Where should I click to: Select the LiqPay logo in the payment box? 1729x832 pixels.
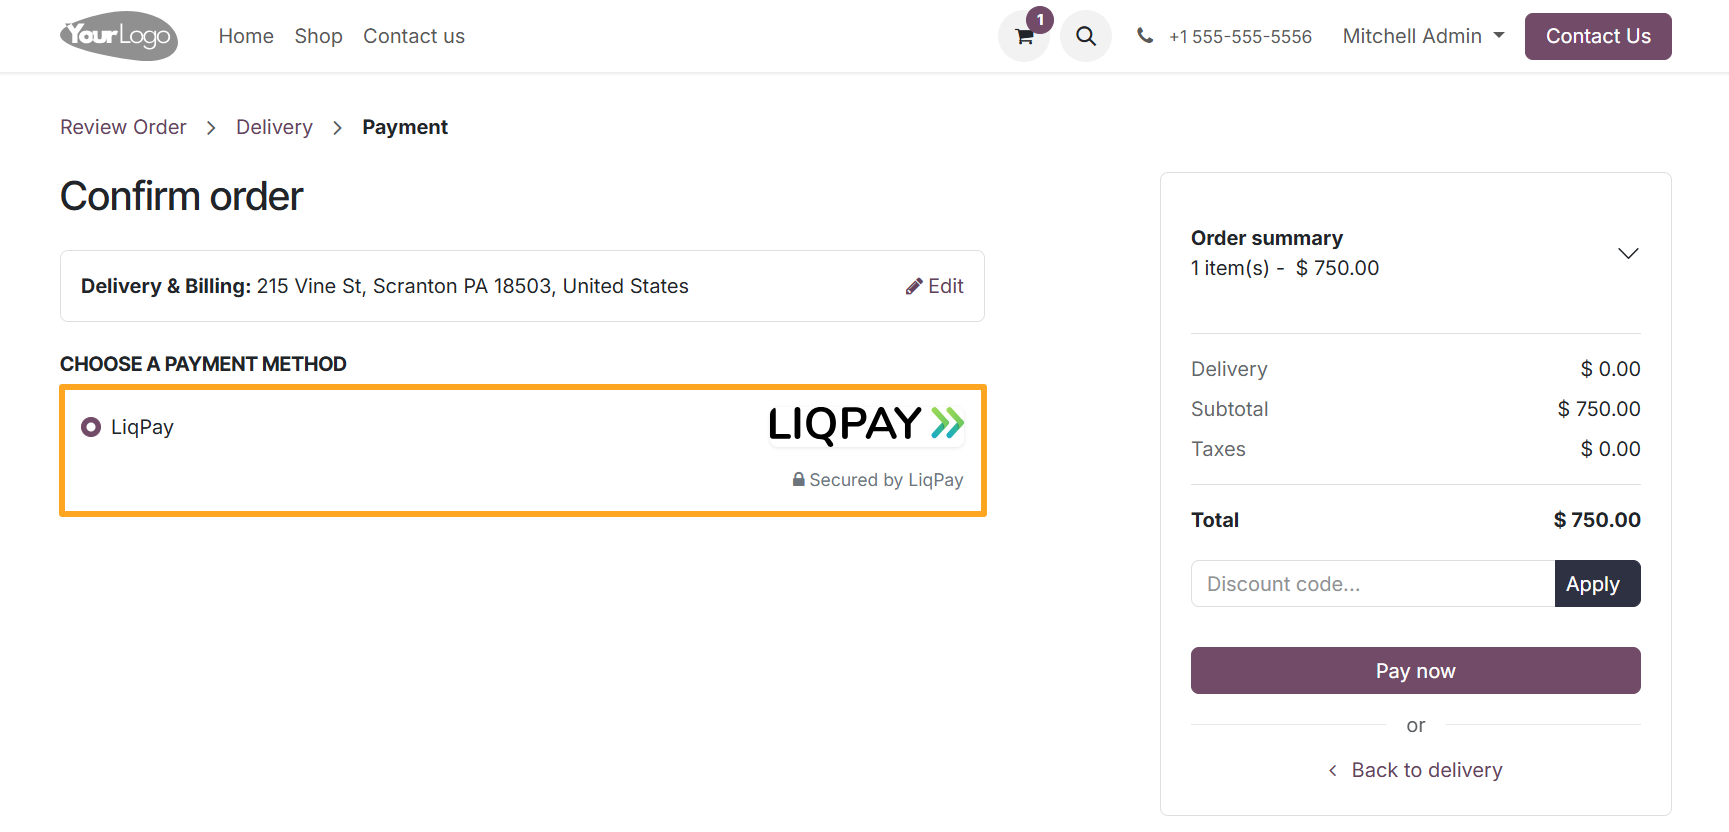(x=866, y=424)
